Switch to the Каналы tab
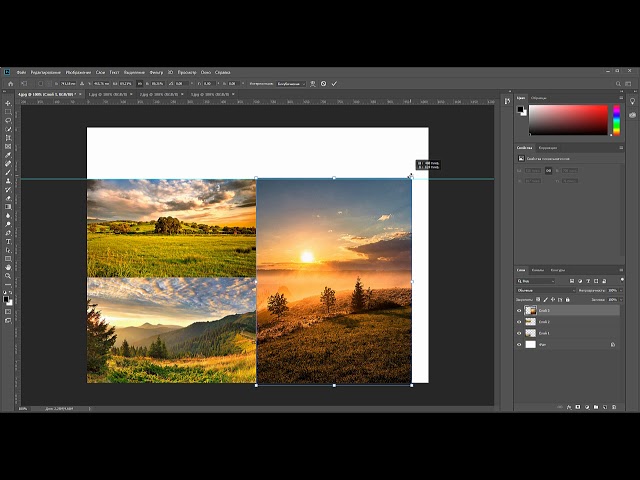 (x=538, y=270)
